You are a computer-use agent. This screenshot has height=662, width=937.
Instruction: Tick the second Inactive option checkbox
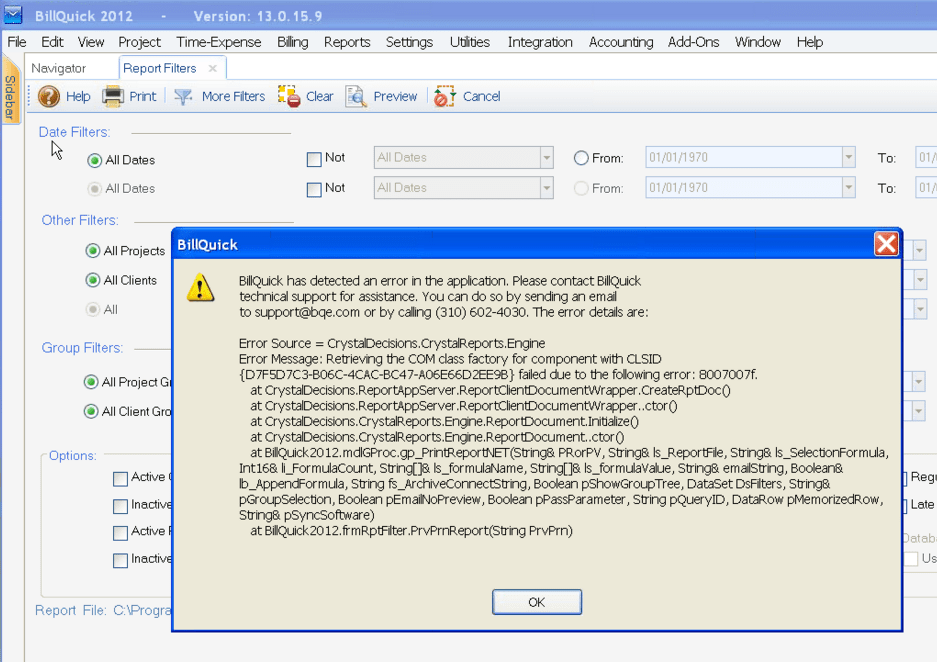[120, 560]
